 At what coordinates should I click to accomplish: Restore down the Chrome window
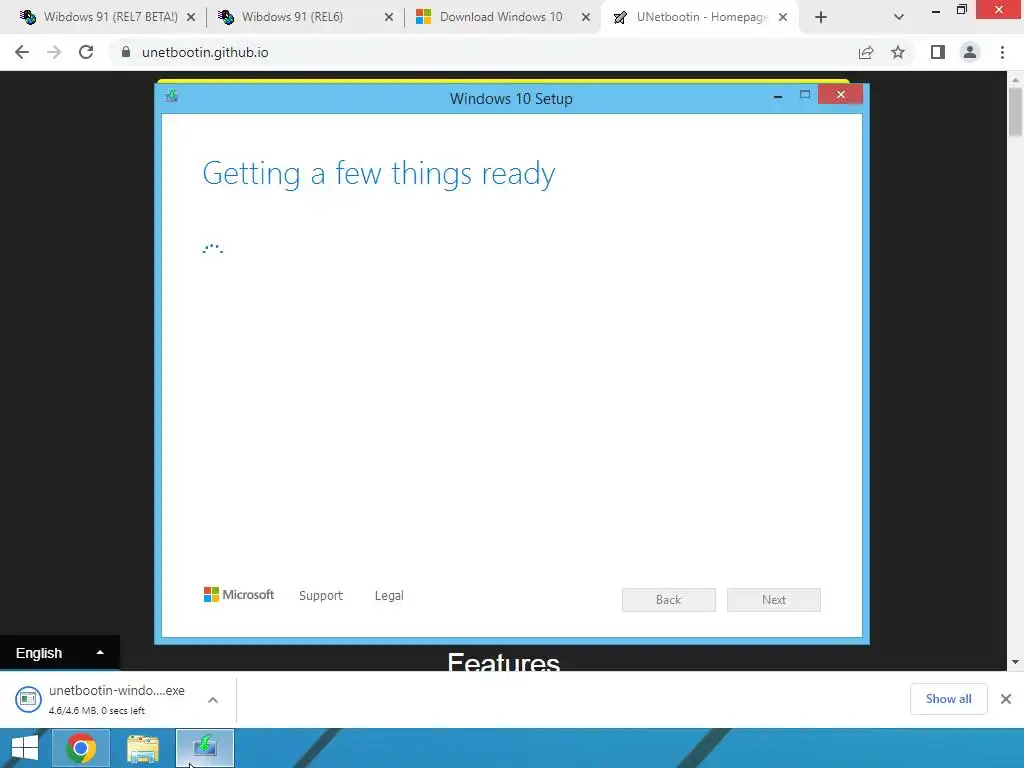click(961, 10)
